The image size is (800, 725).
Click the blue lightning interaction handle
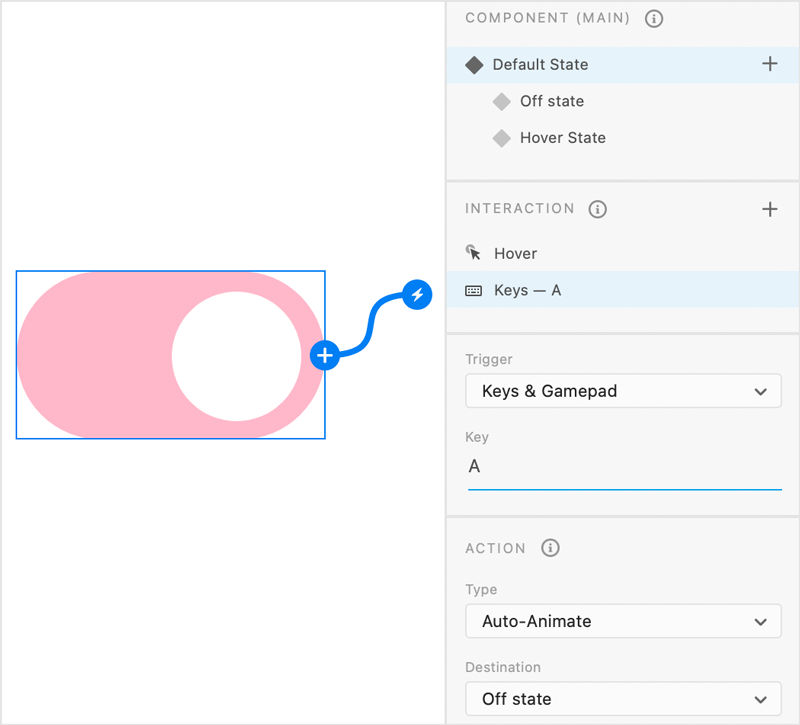pos(417,295)
